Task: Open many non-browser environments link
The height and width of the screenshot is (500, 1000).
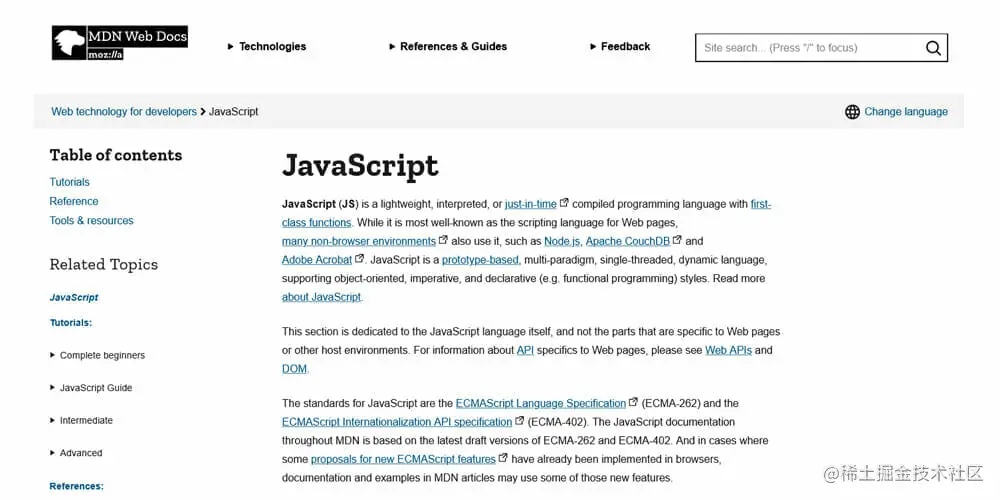Action: tap(359, 241)
